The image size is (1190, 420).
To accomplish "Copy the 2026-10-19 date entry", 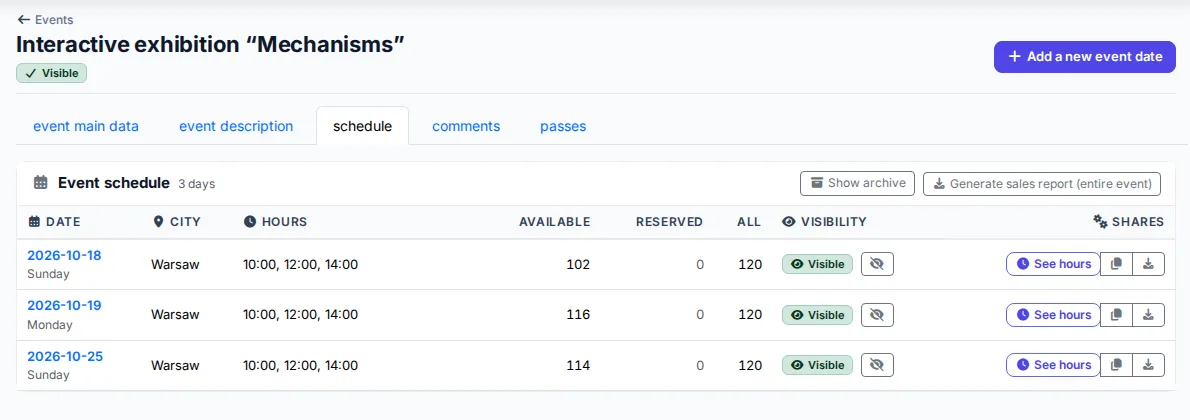I will pyautogui.click(x=1116, y=314).
